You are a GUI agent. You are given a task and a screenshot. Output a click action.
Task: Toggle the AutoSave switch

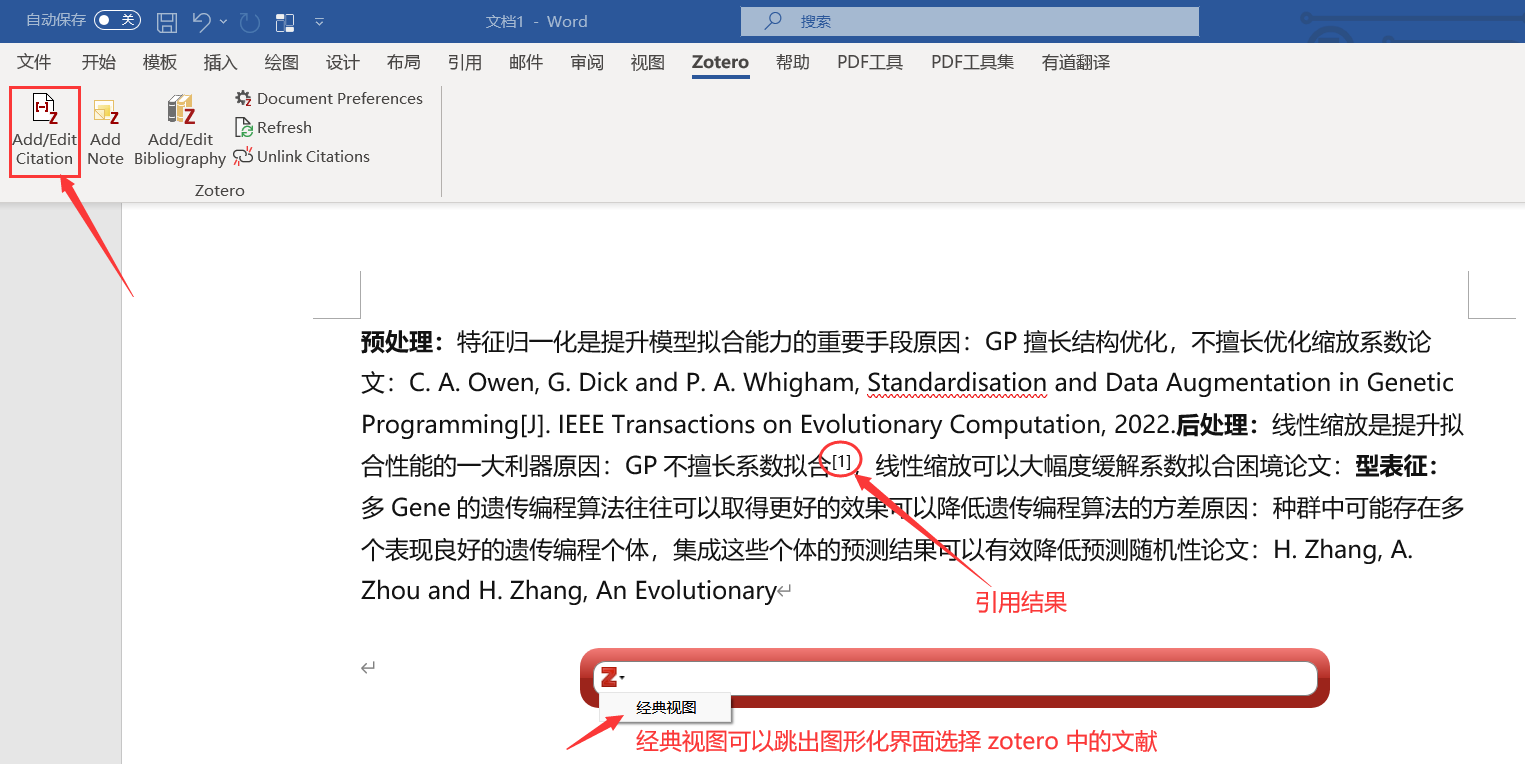[x=117, y=20]
